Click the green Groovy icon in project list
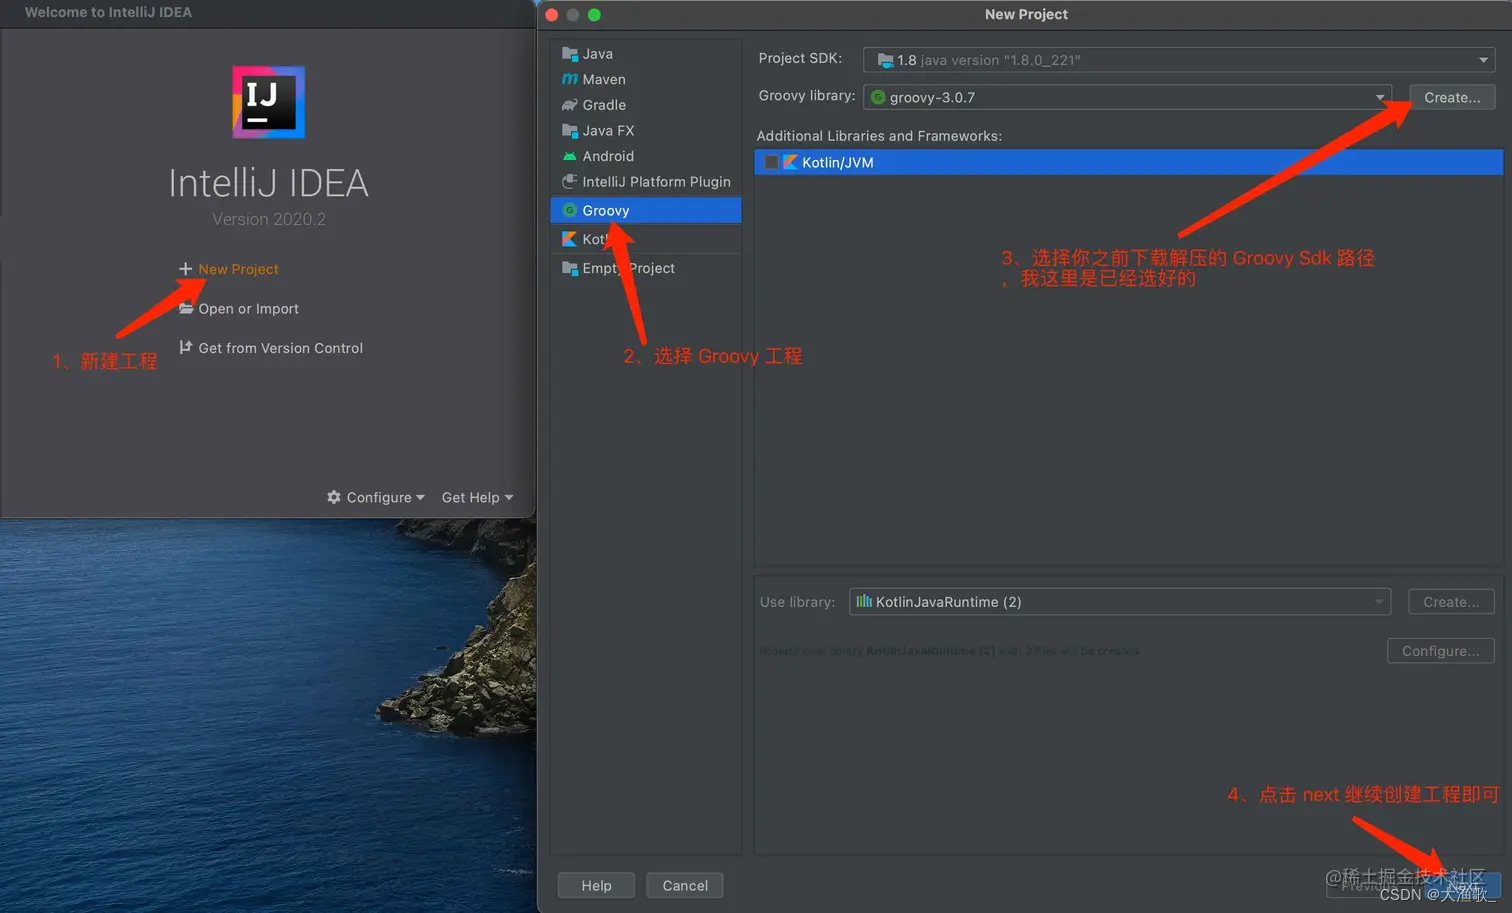 (x=570, y=210)
